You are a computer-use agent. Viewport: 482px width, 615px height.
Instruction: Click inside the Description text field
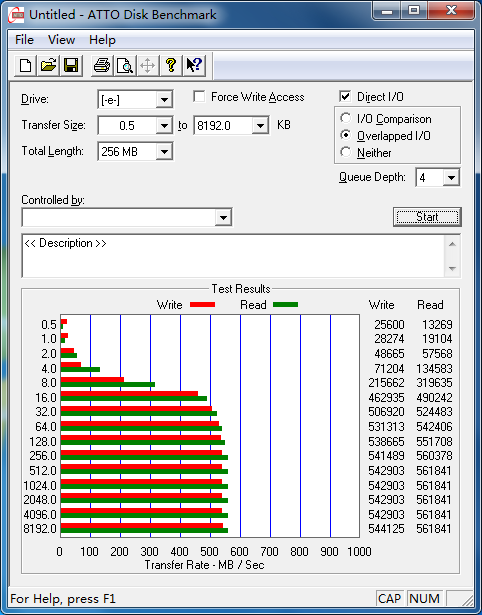(234, 256)
